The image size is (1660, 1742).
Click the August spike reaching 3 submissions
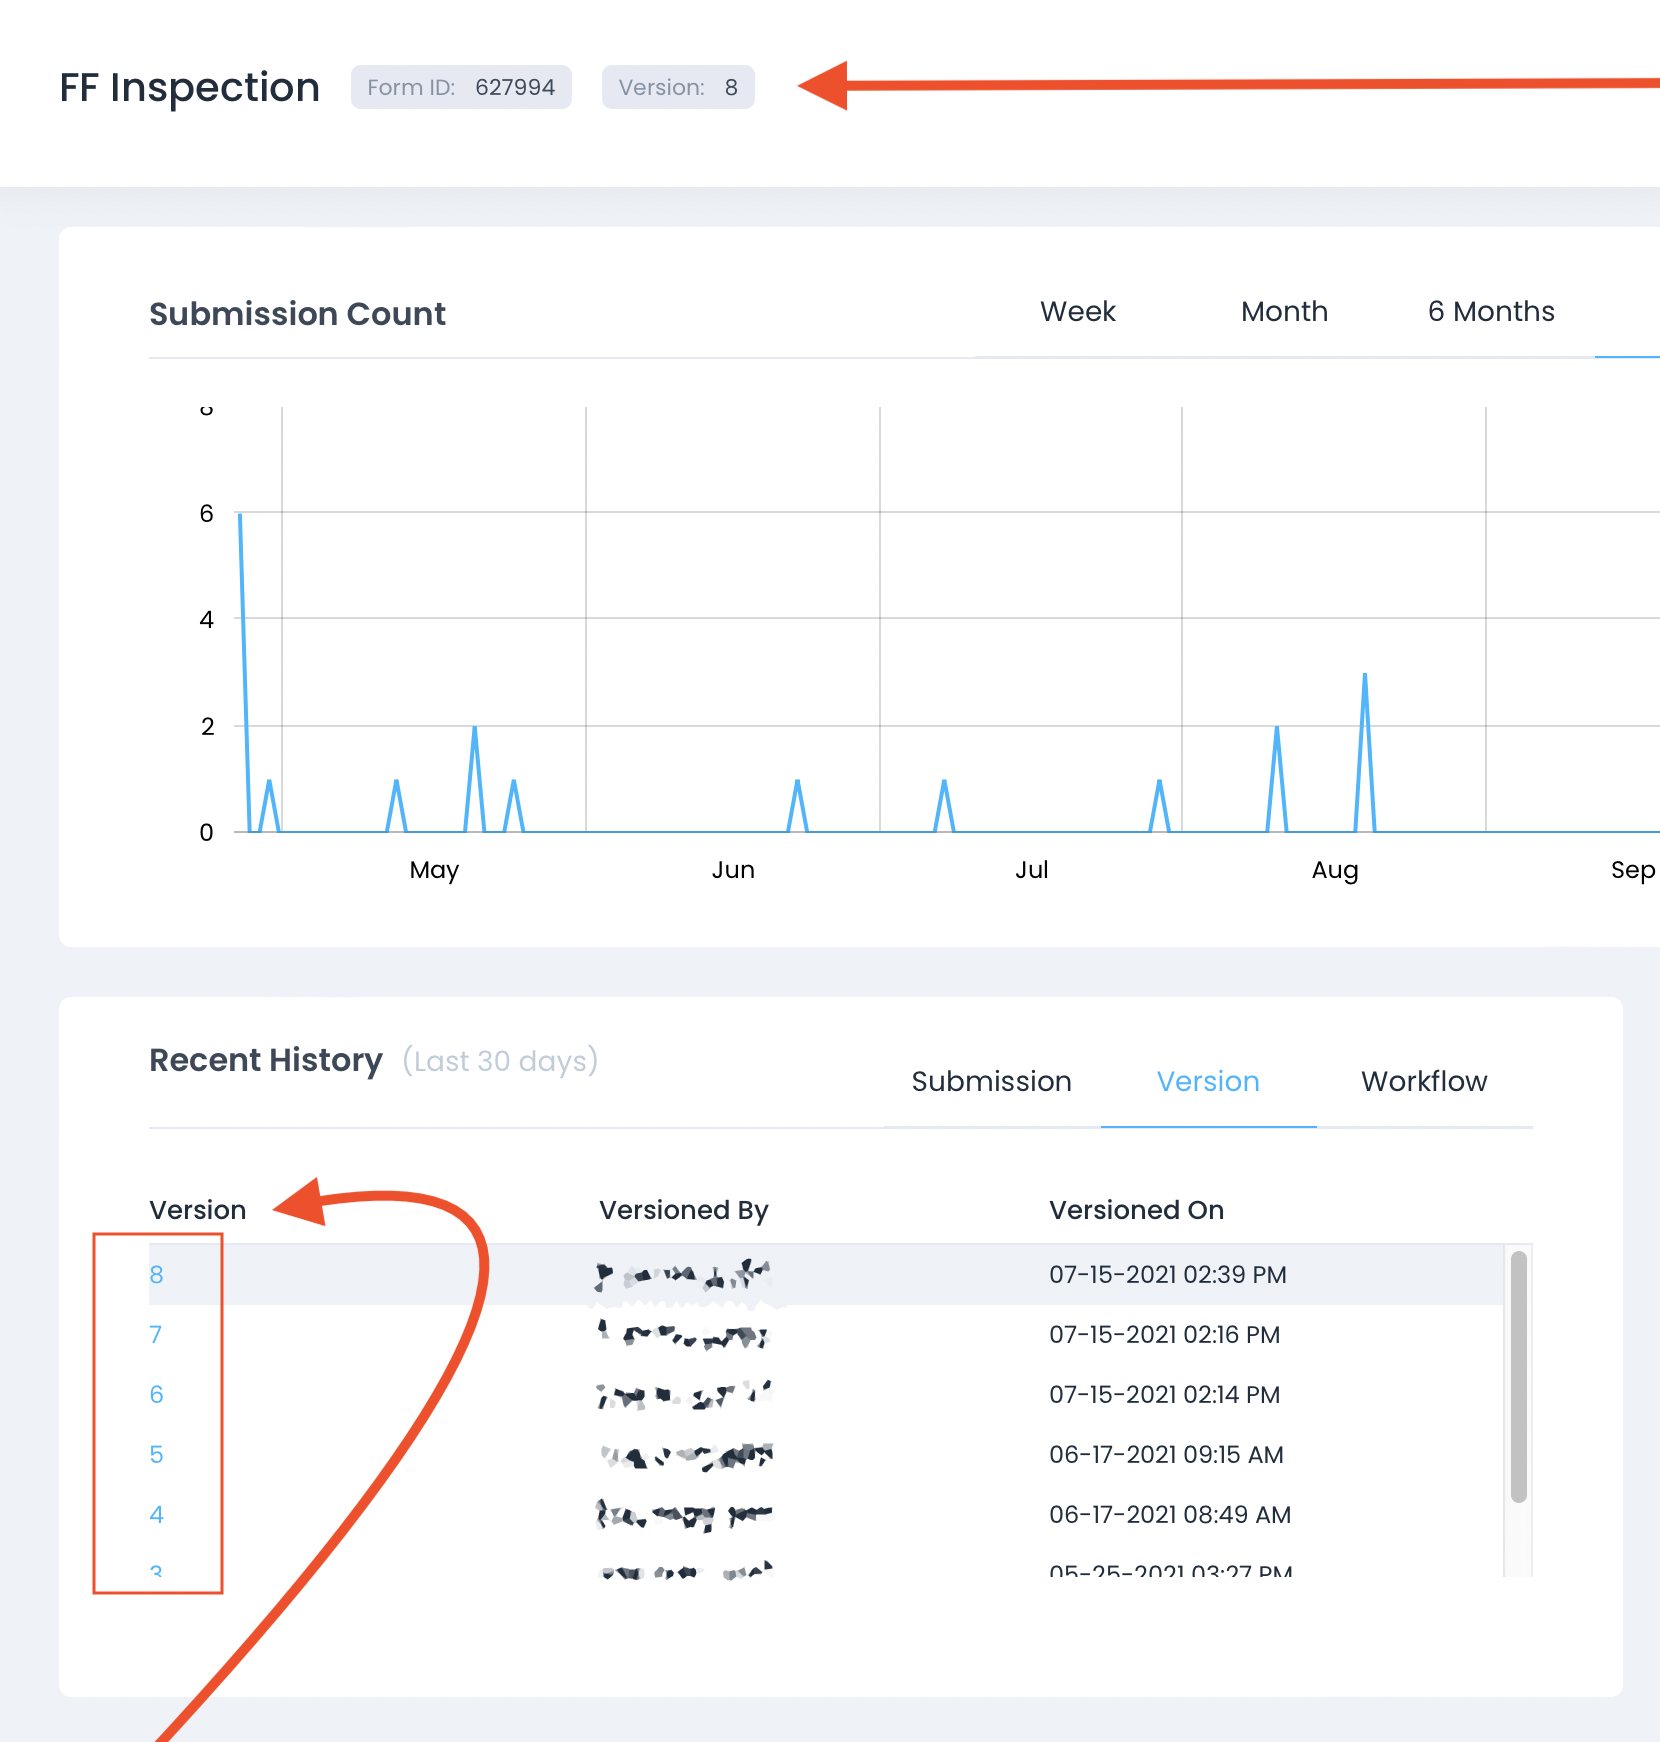click(x=1364, y=677)
